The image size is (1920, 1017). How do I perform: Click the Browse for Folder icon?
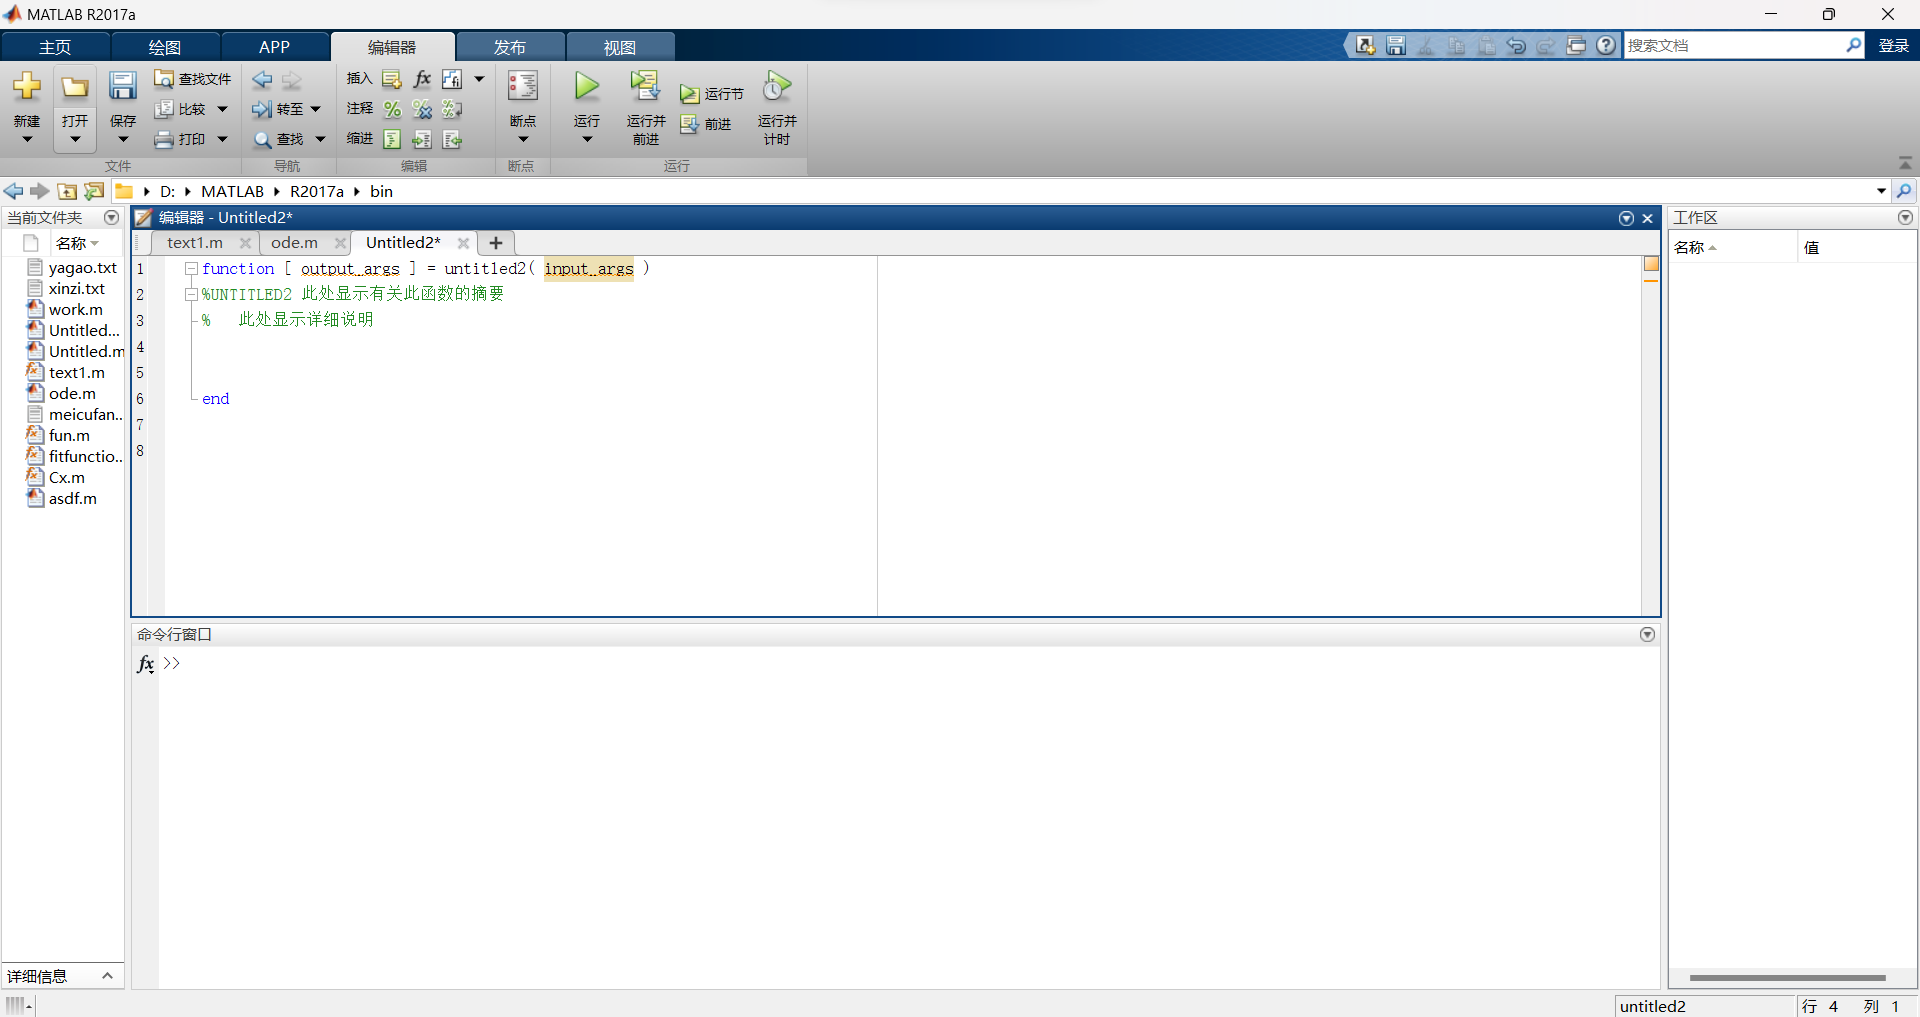94,191
